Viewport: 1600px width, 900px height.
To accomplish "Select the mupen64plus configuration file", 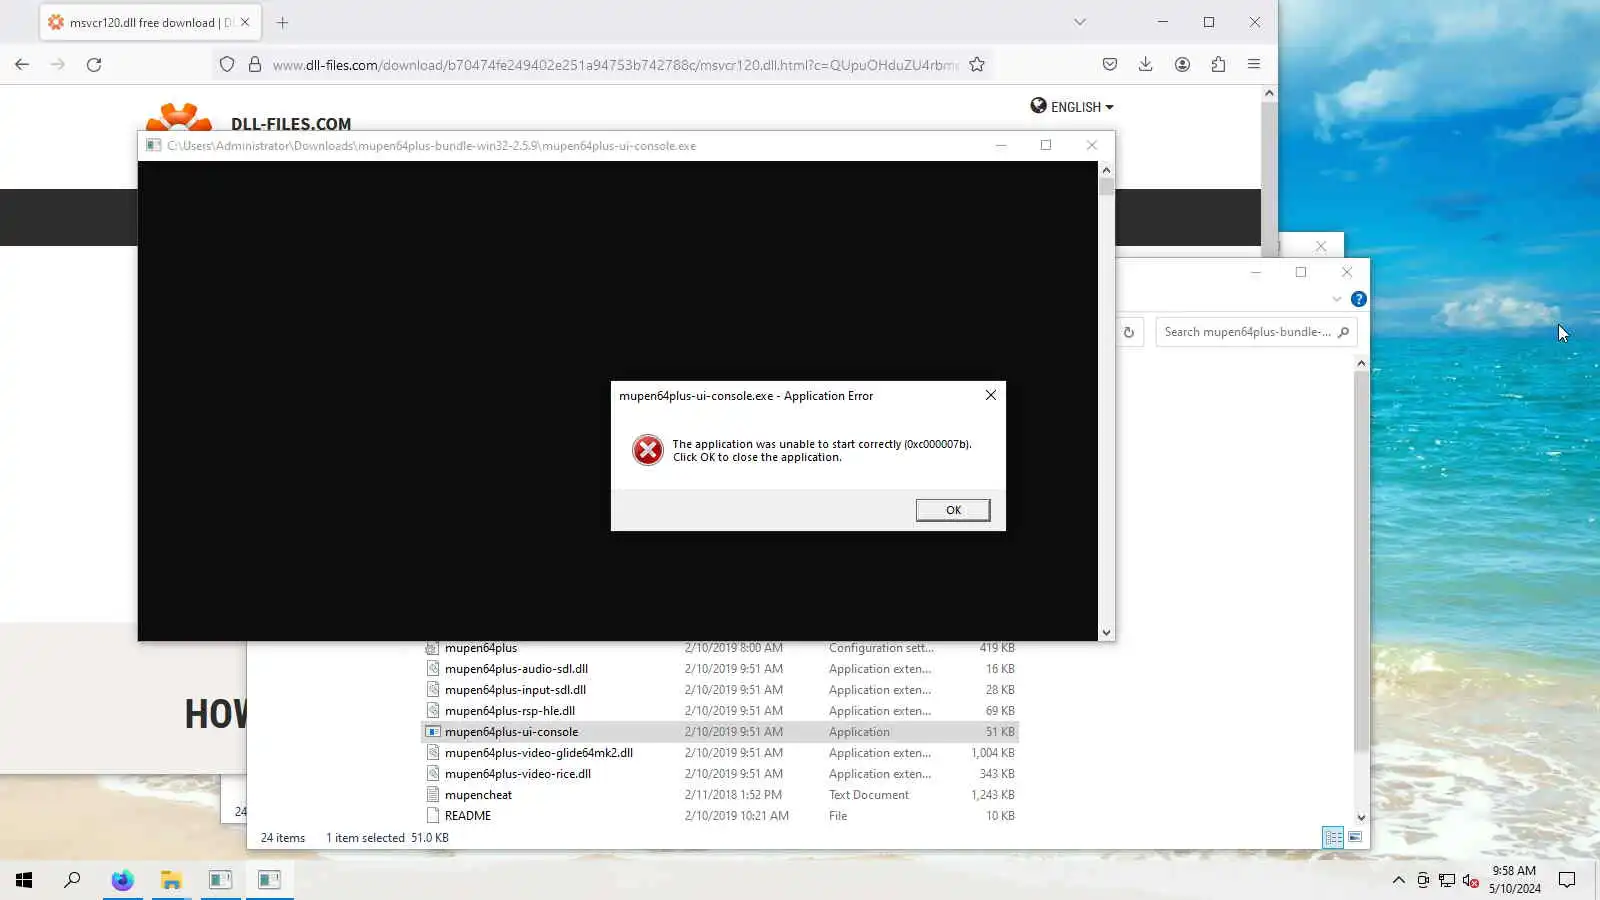I will pos(720,648).
